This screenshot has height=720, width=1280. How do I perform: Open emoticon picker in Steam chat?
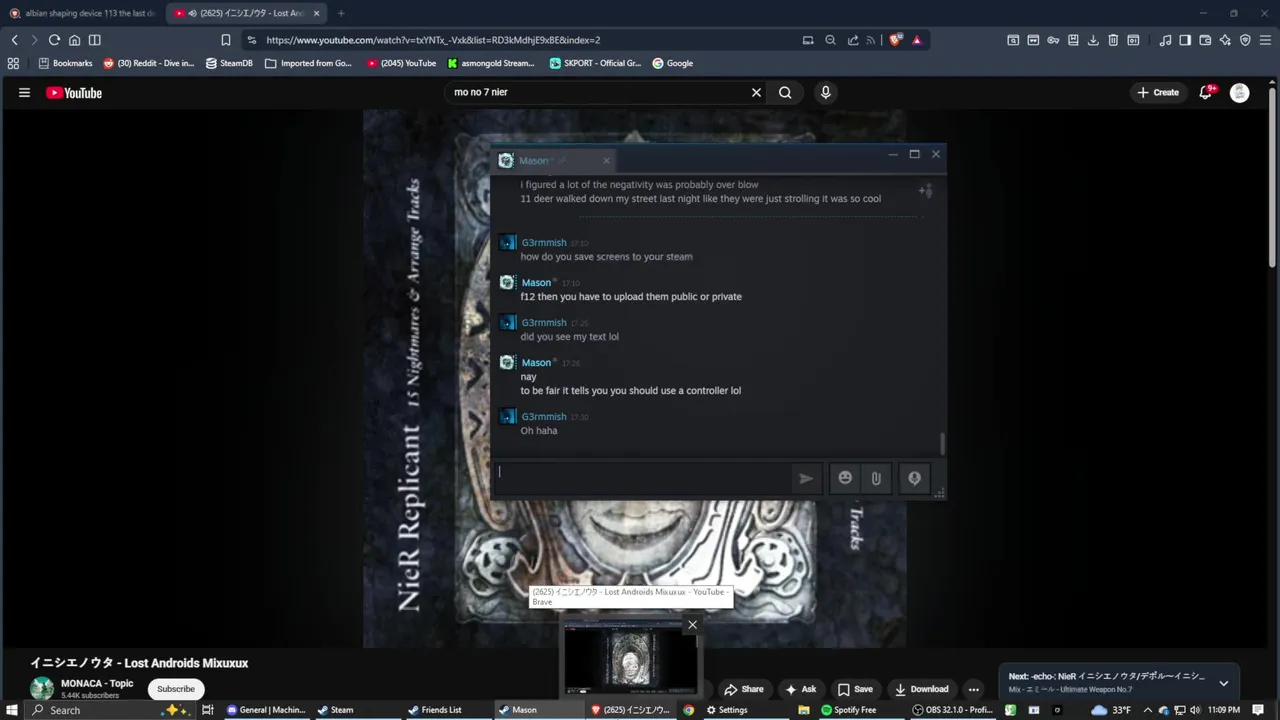pos(845,478)
